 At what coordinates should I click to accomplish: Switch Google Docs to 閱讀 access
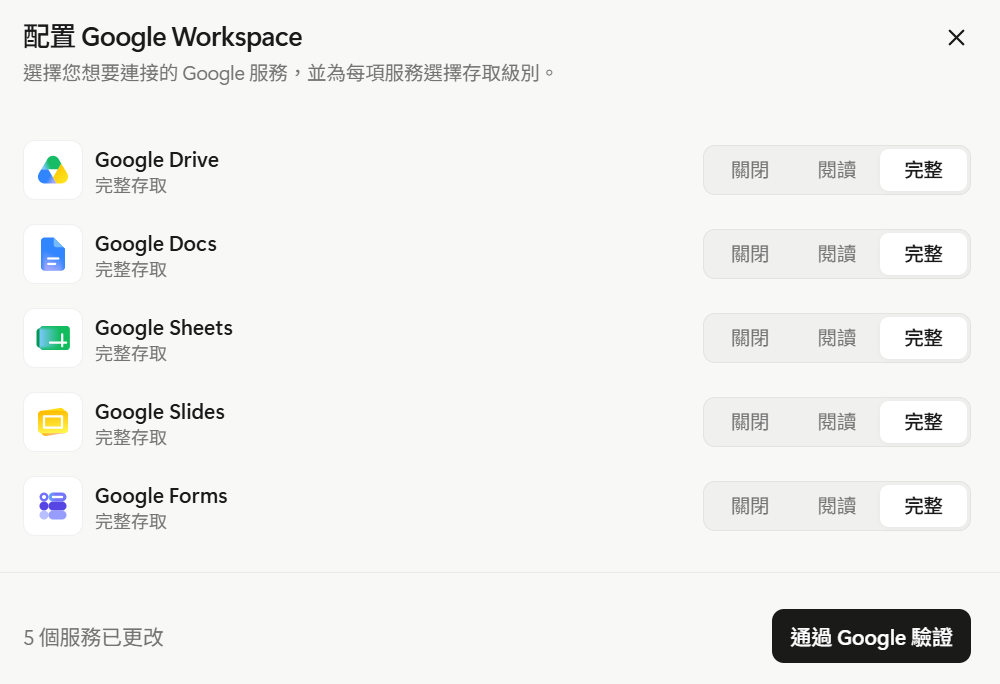point(837,254)
